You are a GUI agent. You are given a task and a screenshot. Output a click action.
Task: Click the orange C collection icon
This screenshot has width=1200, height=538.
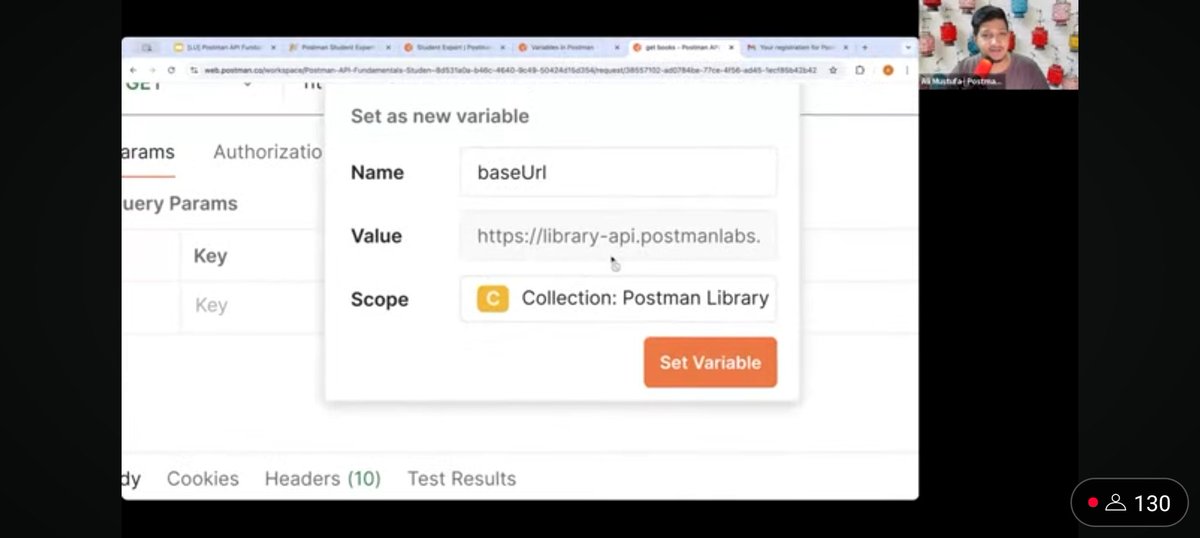pos(493,298)
